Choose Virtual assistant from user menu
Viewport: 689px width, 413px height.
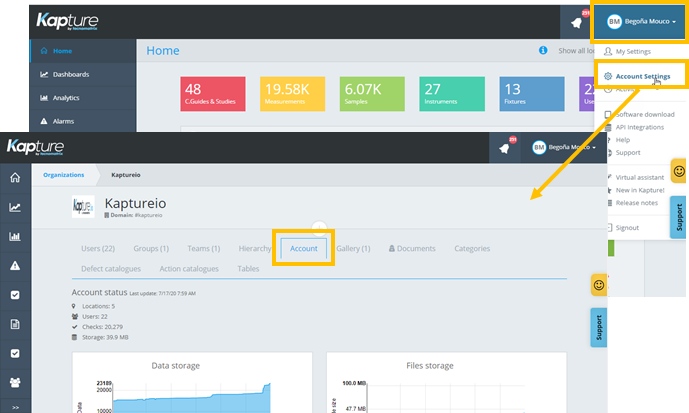click(x=639, y=177)
